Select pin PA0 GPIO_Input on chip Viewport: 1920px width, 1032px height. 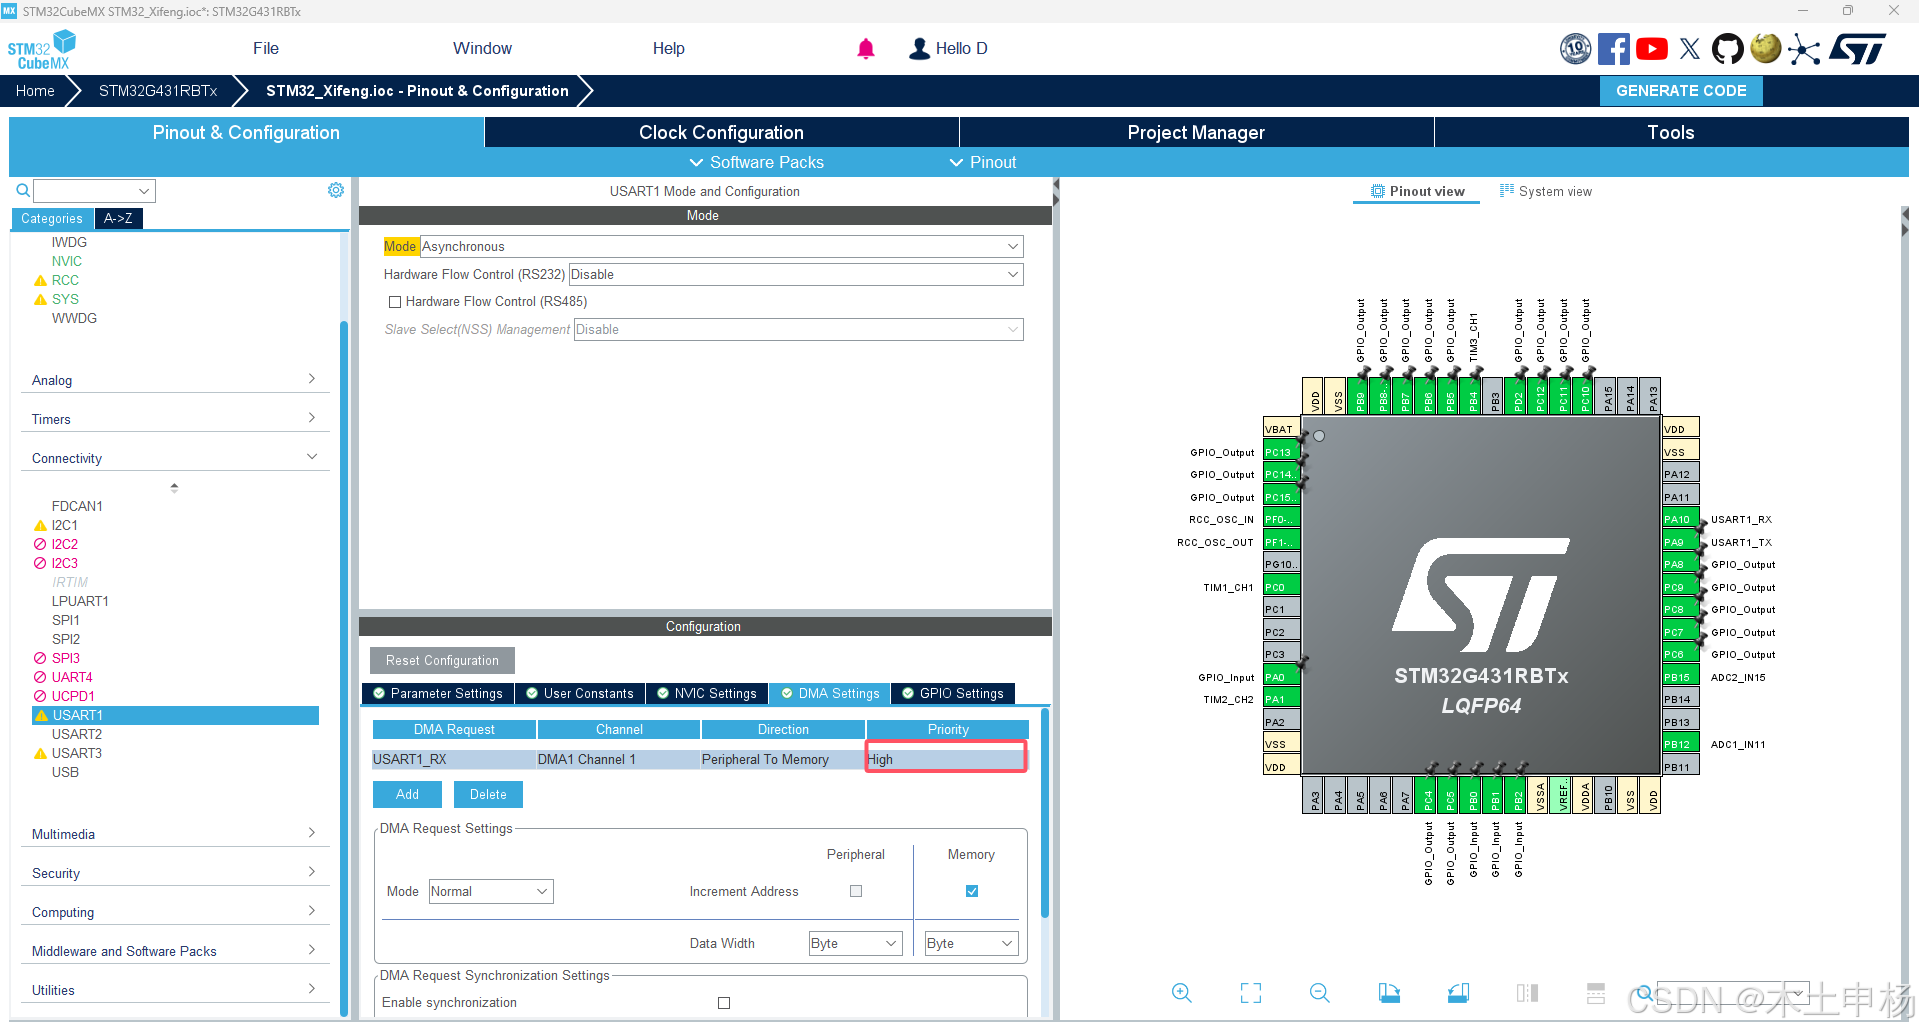pos(1282,677)
